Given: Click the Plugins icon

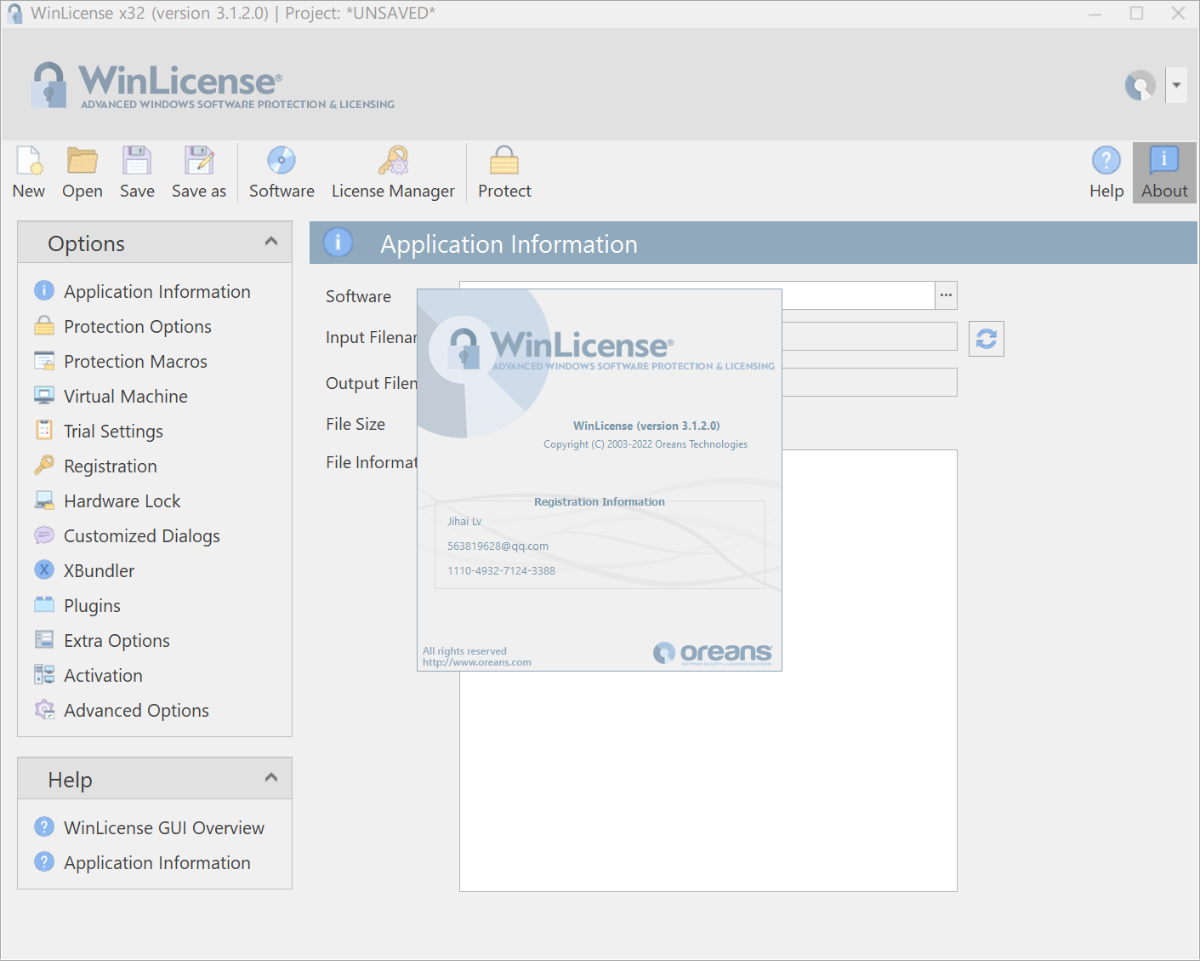Looking at the screenshot, I should tap(44, 606).
